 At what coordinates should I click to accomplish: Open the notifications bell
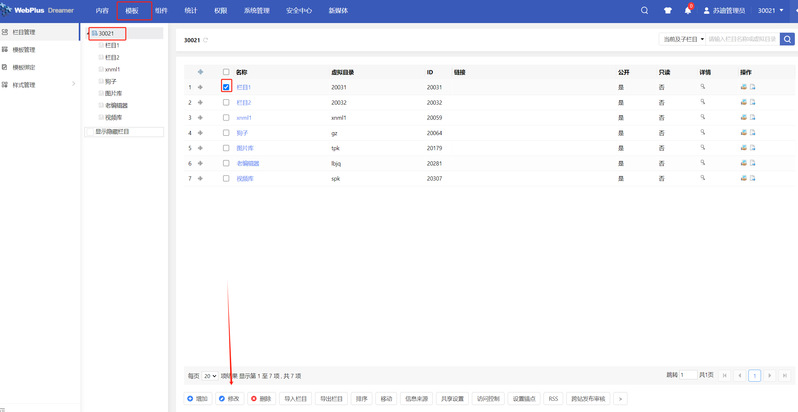coord(688,10)
